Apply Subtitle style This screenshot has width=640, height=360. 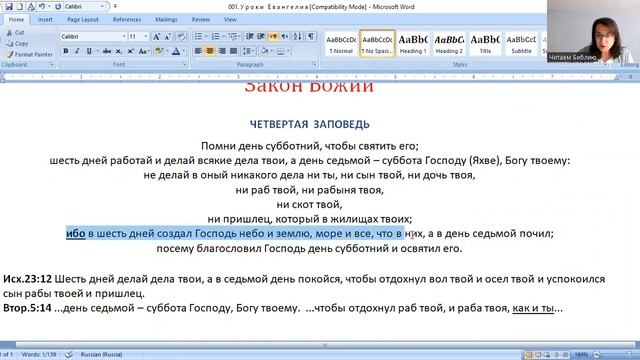(x=521, y=44)
